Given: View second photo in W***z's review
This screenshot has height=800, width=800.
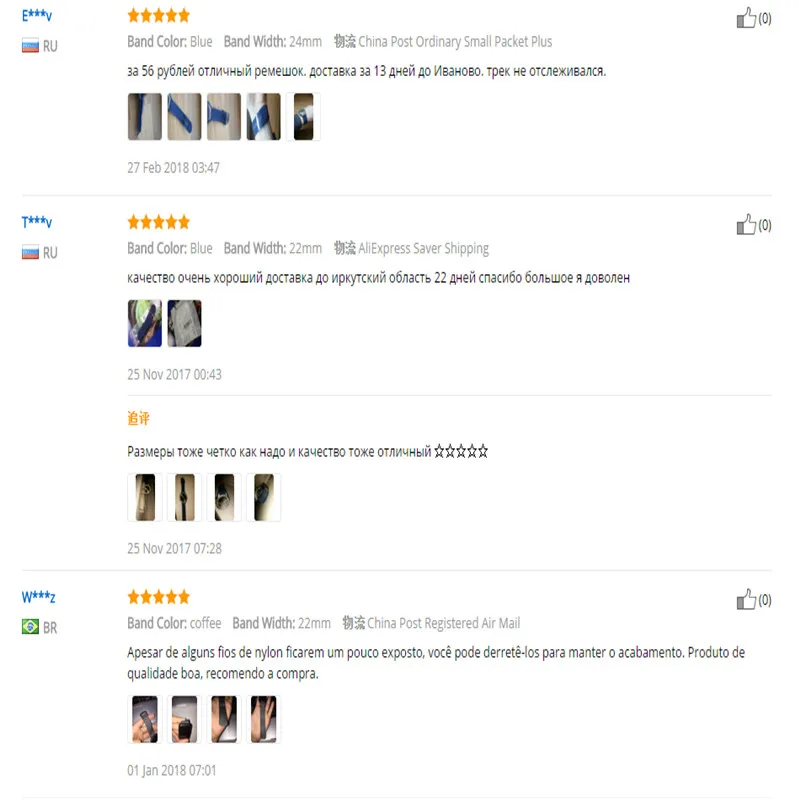Looking at the screenshot, I should (184, 719).
